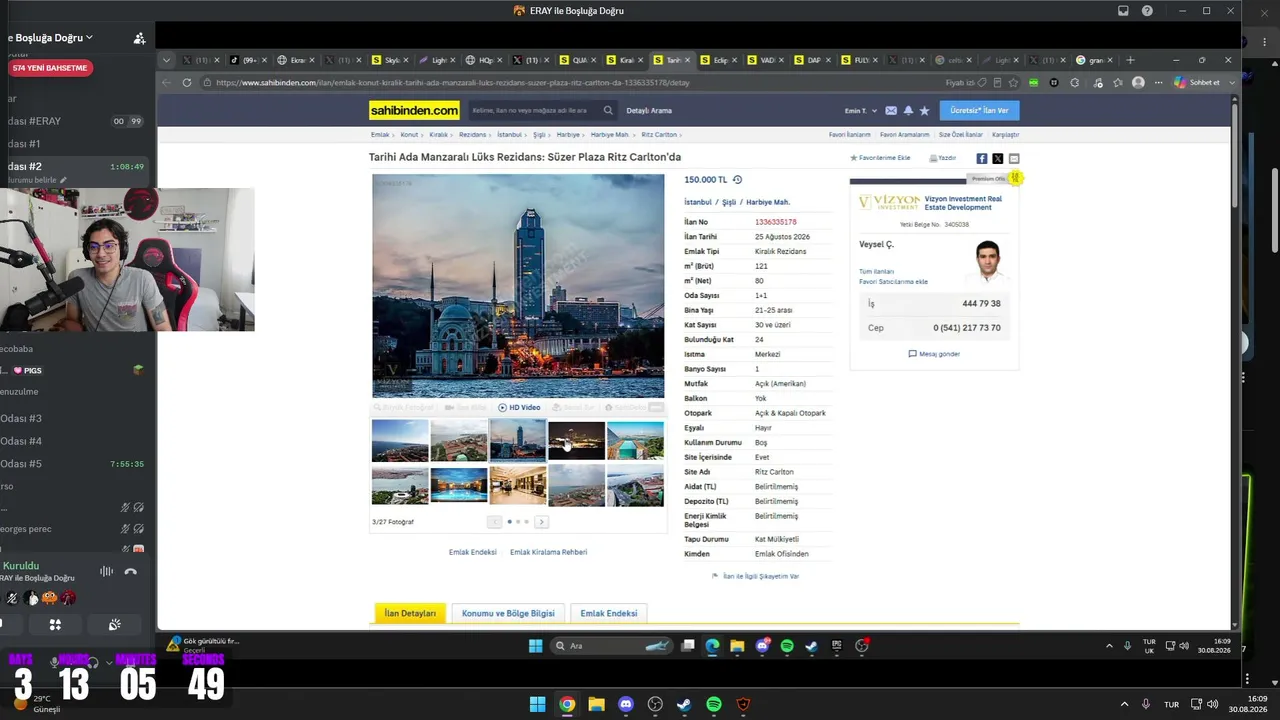Expand the browser tab search chevron

pos(167,60)
